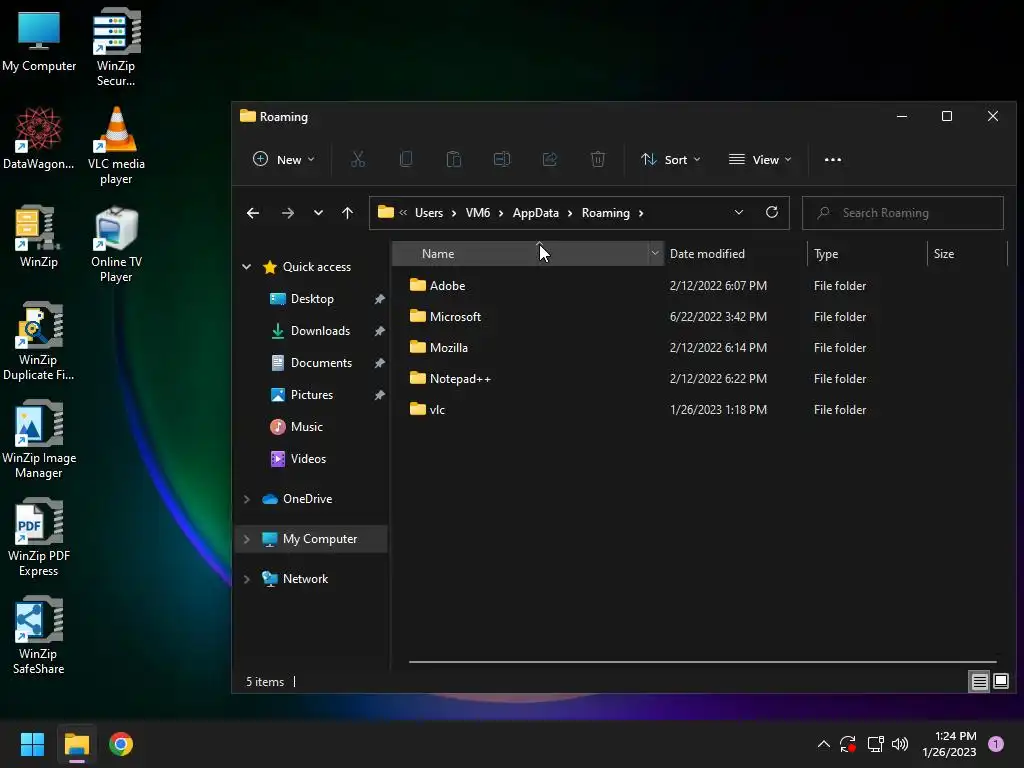Click the Delete trash can icon
The height and width of the screenshot is (768, 1024).
[598, 159]
